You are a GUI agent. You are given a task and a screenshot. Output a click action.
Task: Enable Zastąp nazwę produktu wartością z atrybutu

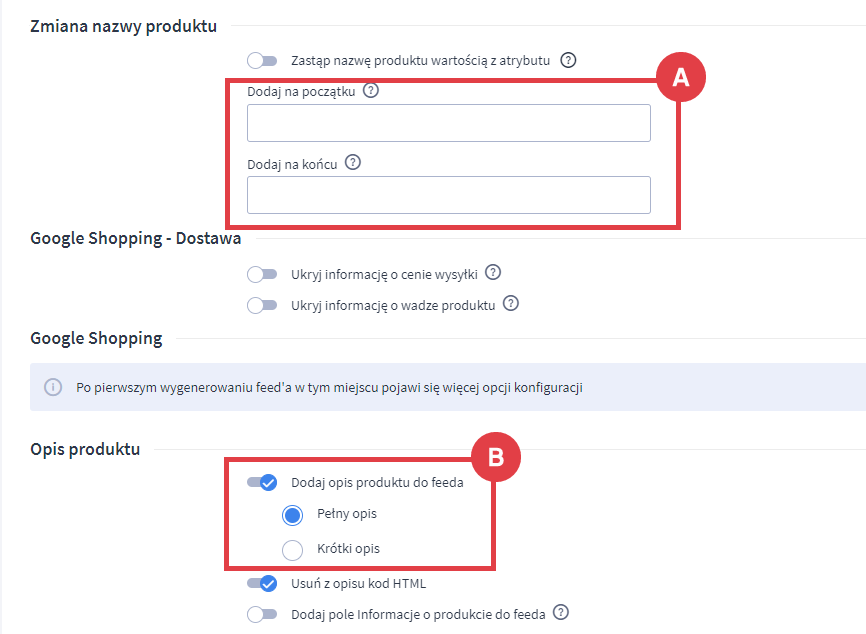(x=262, y=61)
